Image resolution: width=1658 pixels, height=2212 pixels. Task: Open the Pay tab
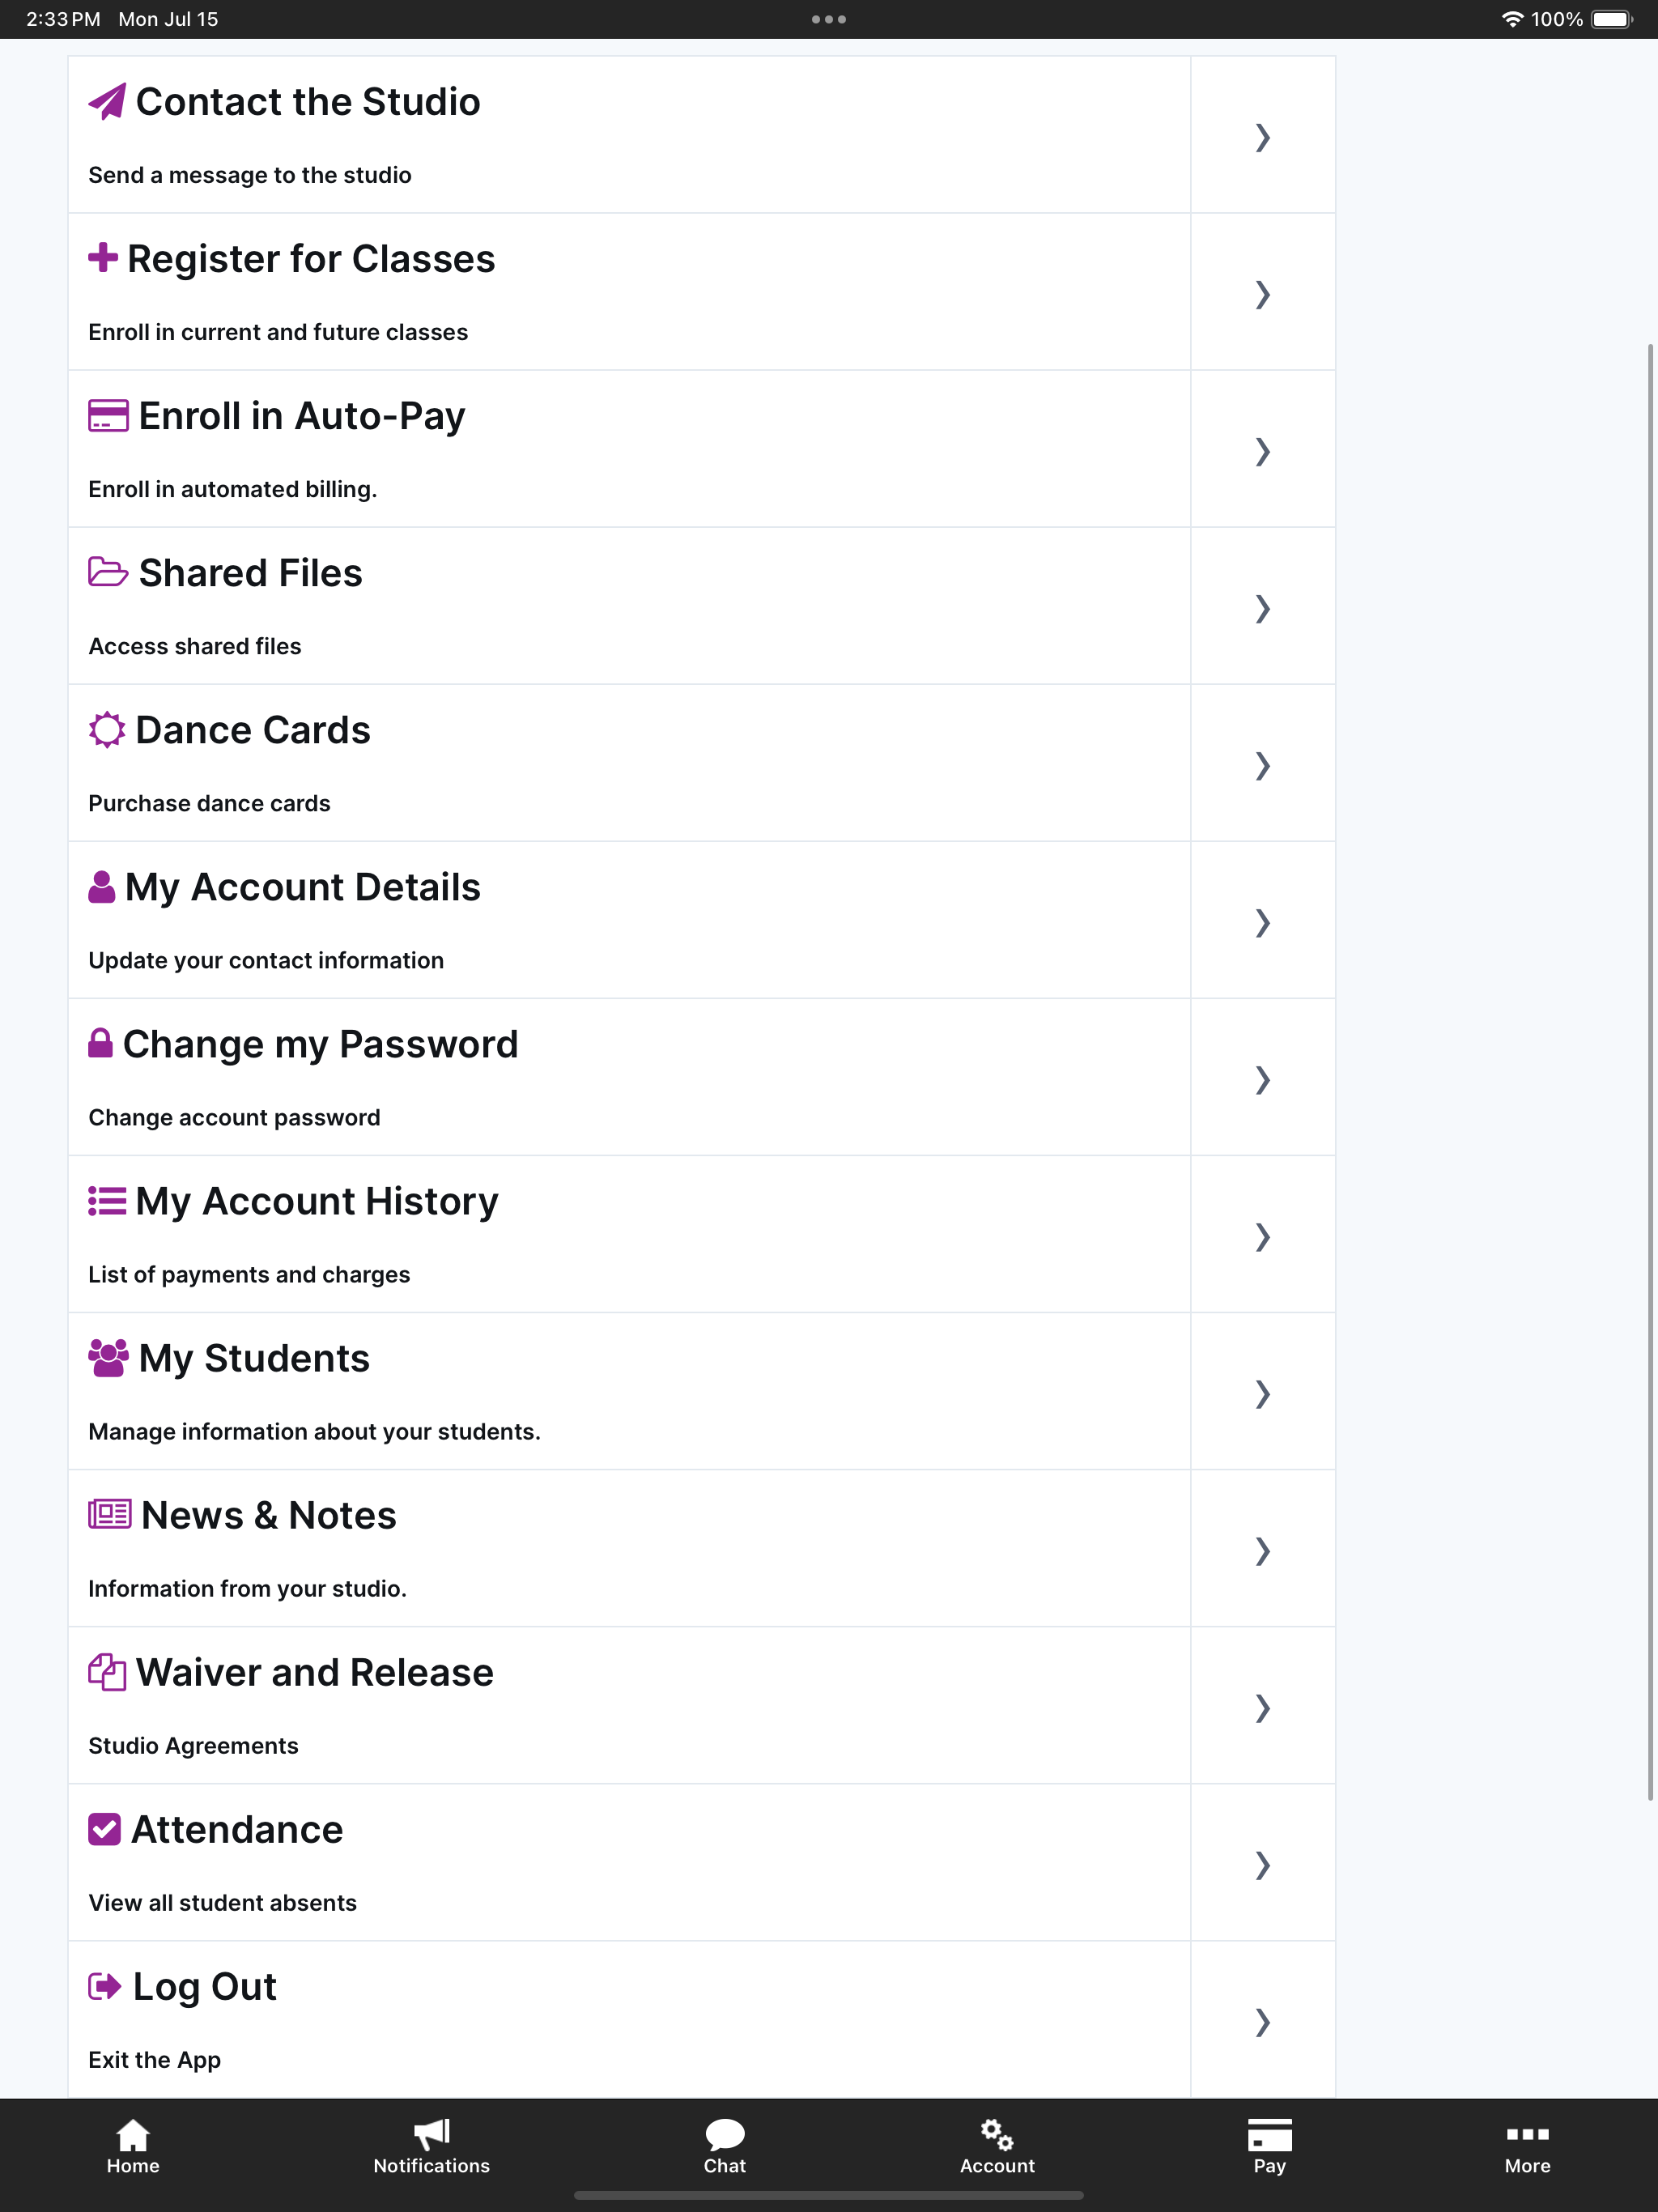1270,2147
